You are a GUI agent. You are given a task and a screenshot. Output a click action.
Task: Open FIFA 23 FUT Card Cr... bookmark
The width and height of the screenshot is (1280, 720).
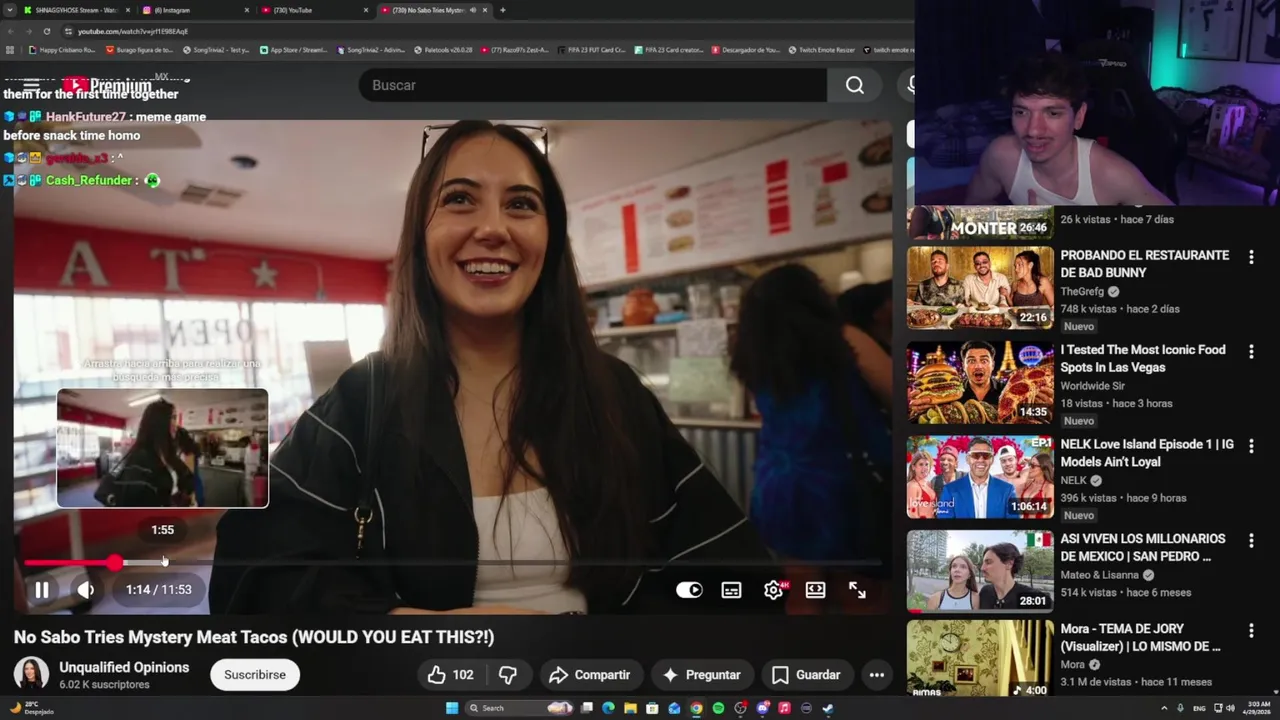(589, 50)
